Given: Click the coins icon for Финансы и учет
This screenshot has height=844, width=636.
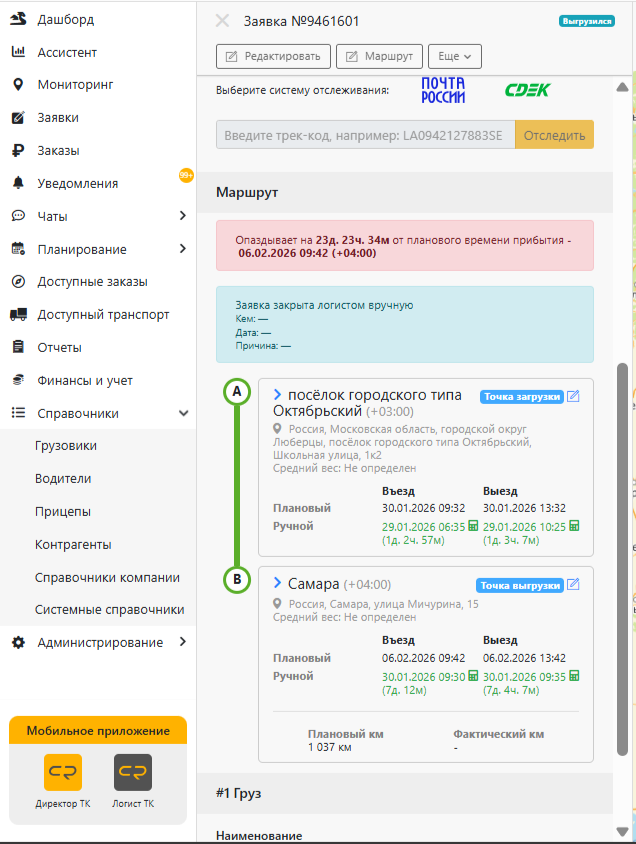Looking at the screenshot, I should pos(18,380).
